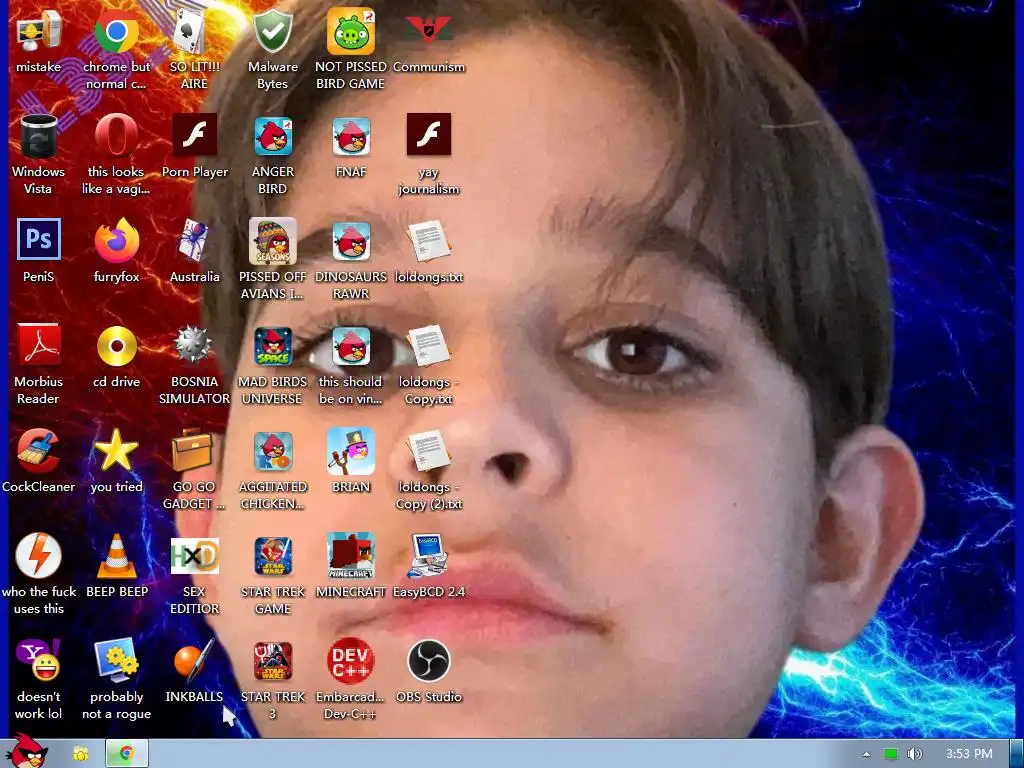Select the 'loldongs - Copy.txt' file
This screenshot has height=768, width=1024.
428,346
